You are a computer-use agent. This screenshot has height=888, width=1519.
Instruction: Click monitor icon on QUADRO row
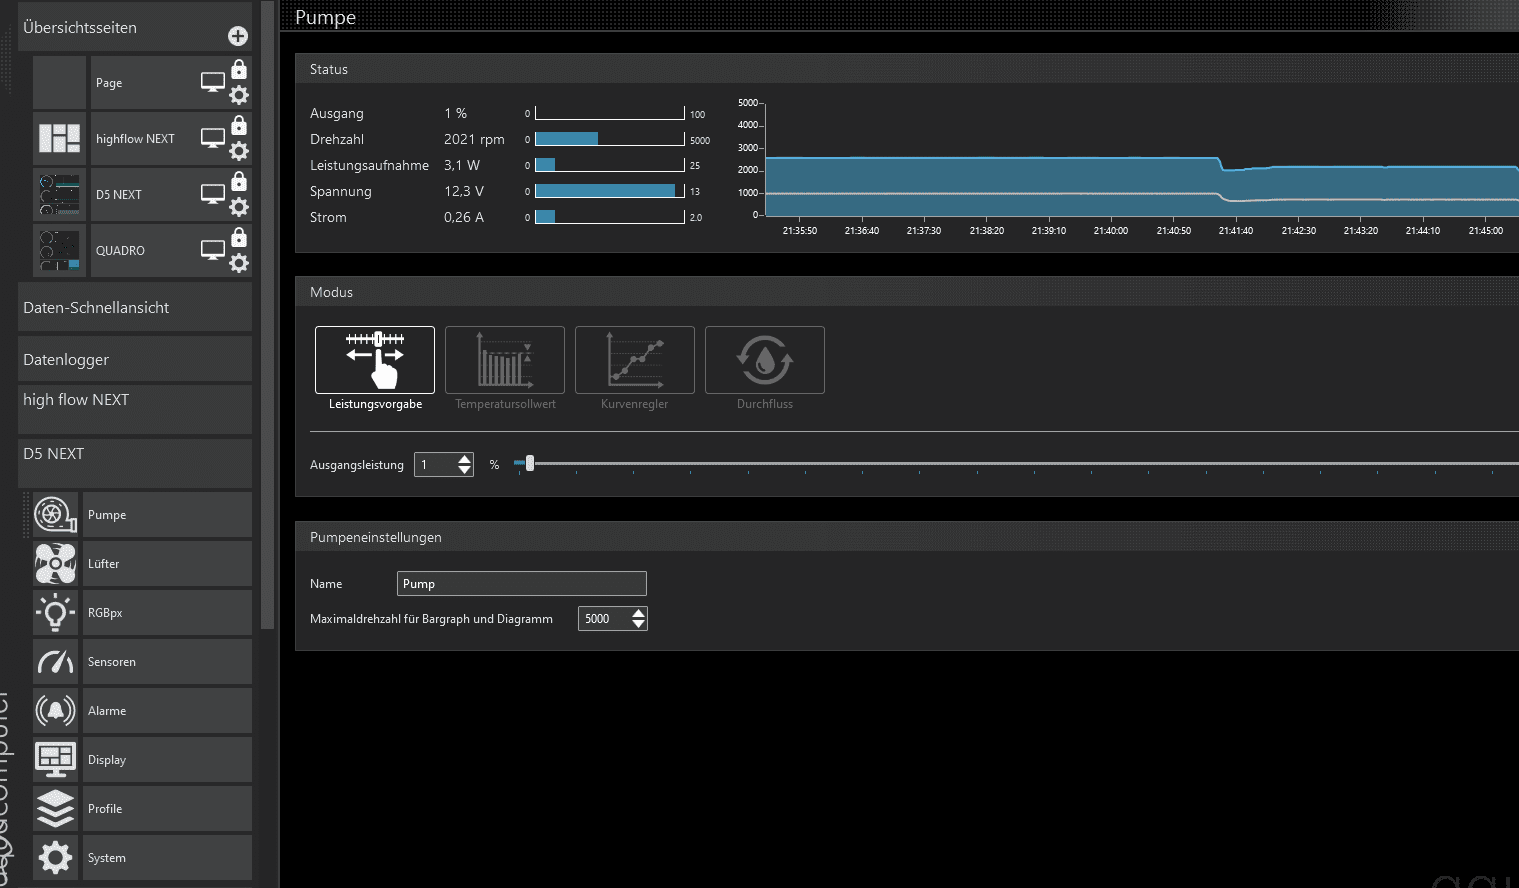click(x=213, y=250)
